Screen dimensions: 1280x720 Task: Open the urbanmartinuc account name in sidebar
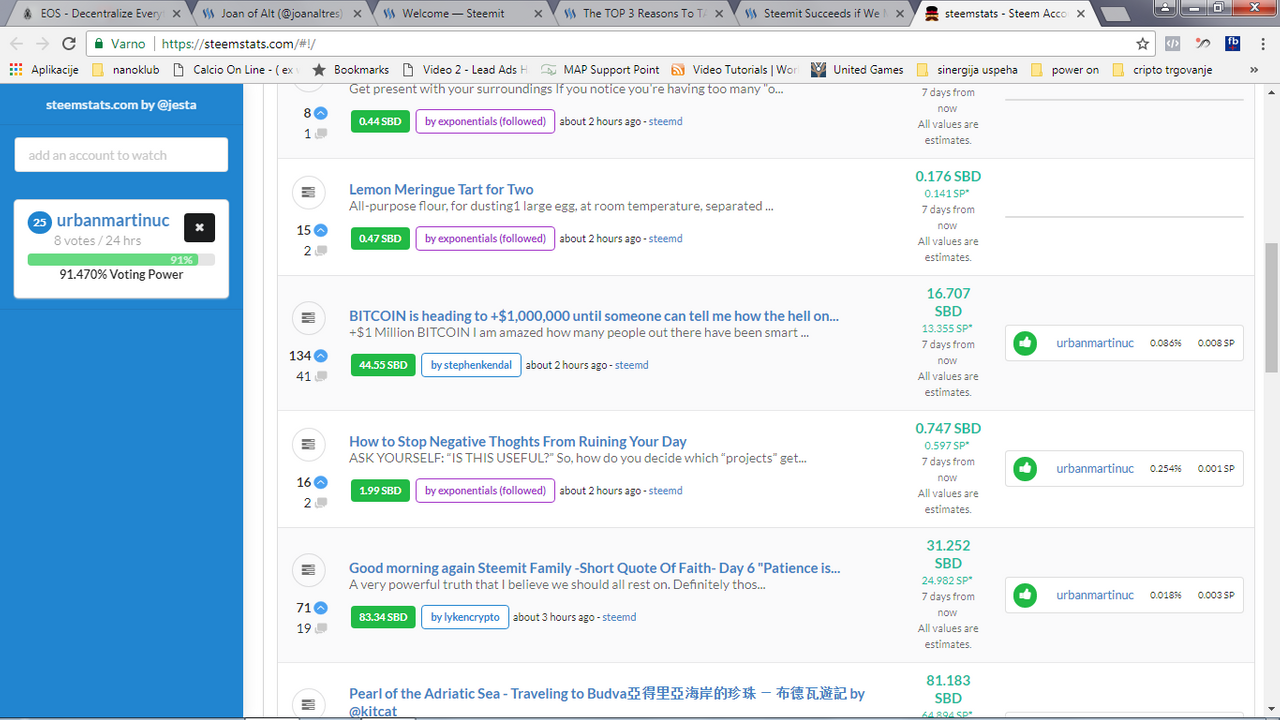tap(113, 220)
